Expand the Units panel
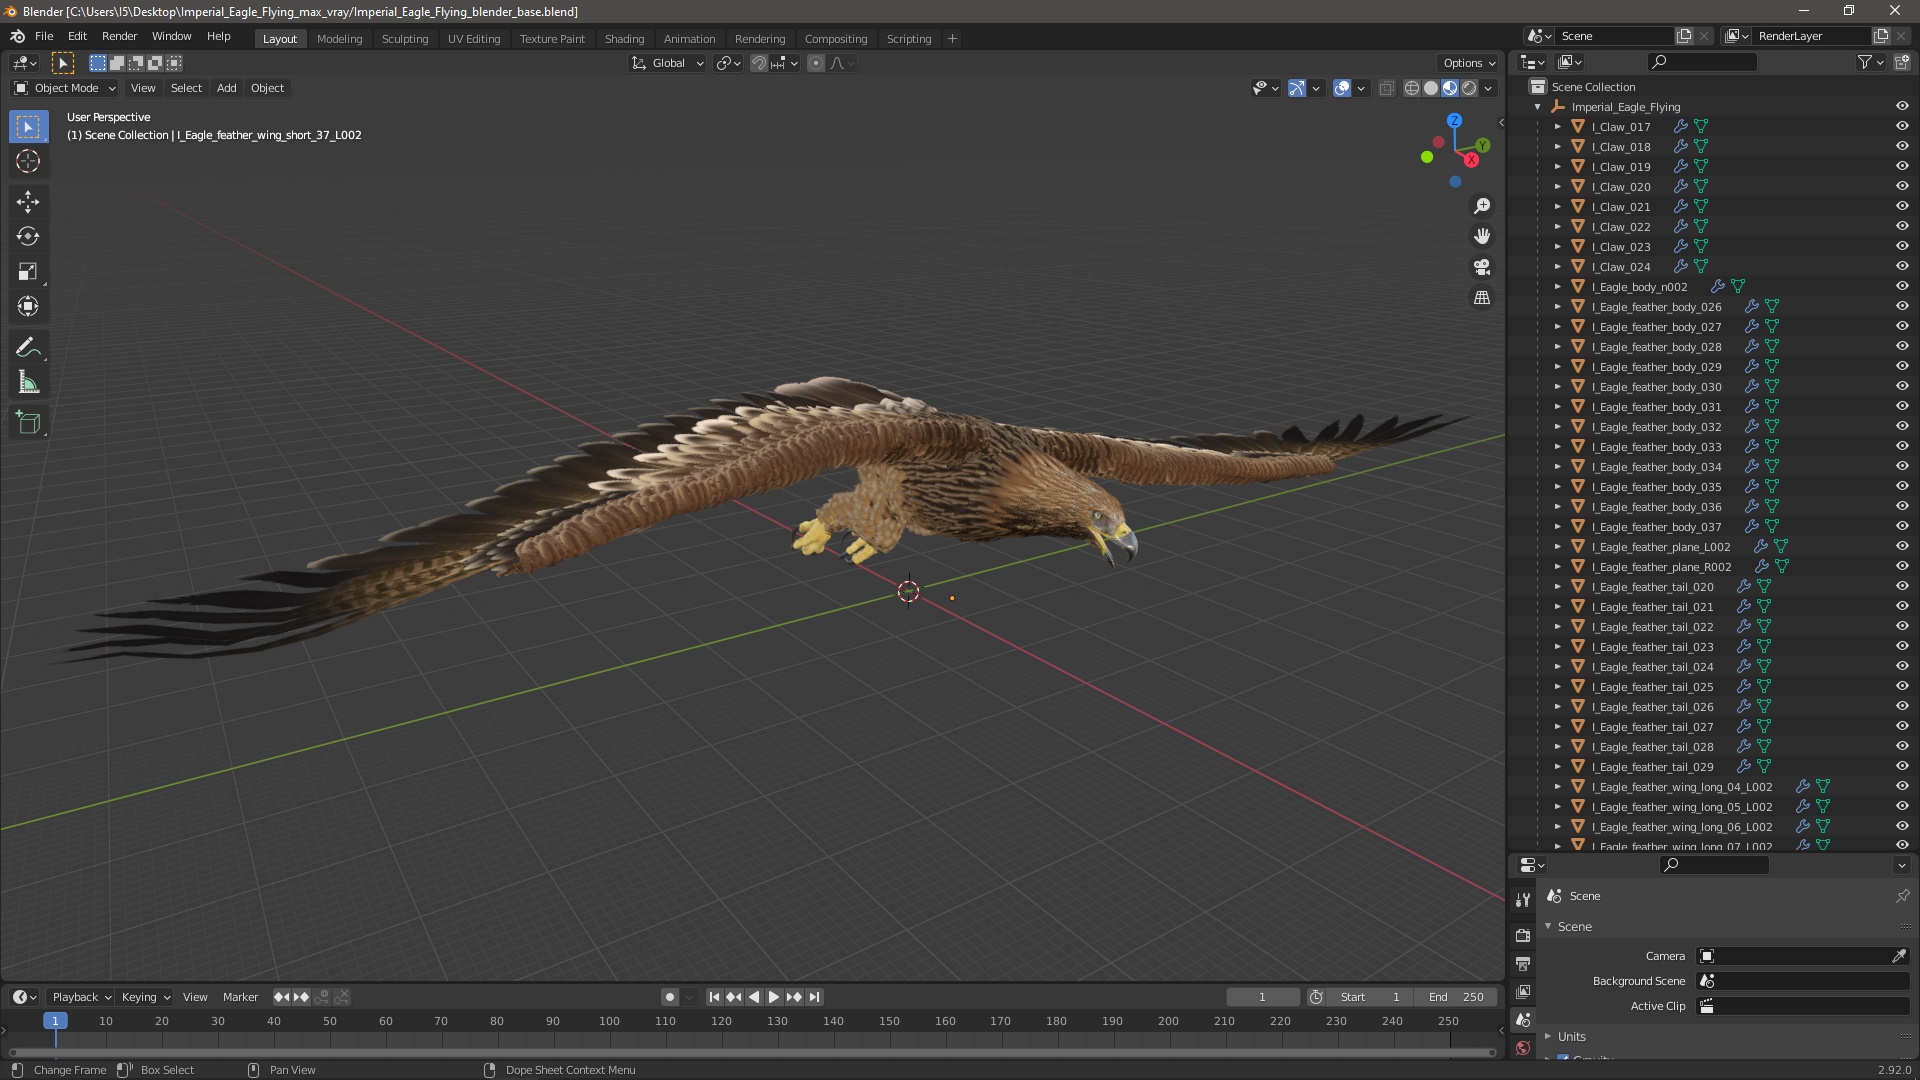The width and height of the screenshot is (1920, 1080). tap(1549, 1037)
